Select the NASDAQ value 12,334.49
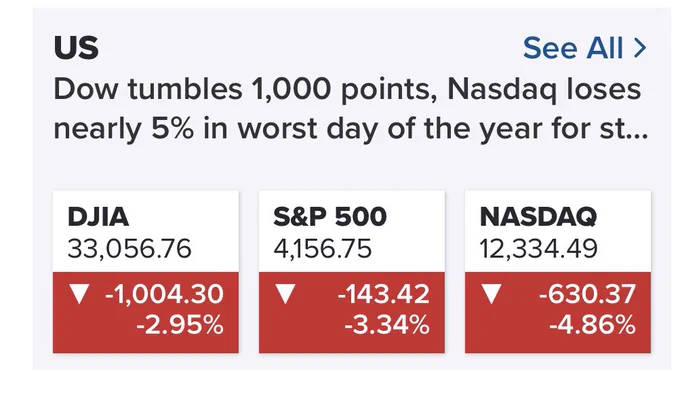 539,249
